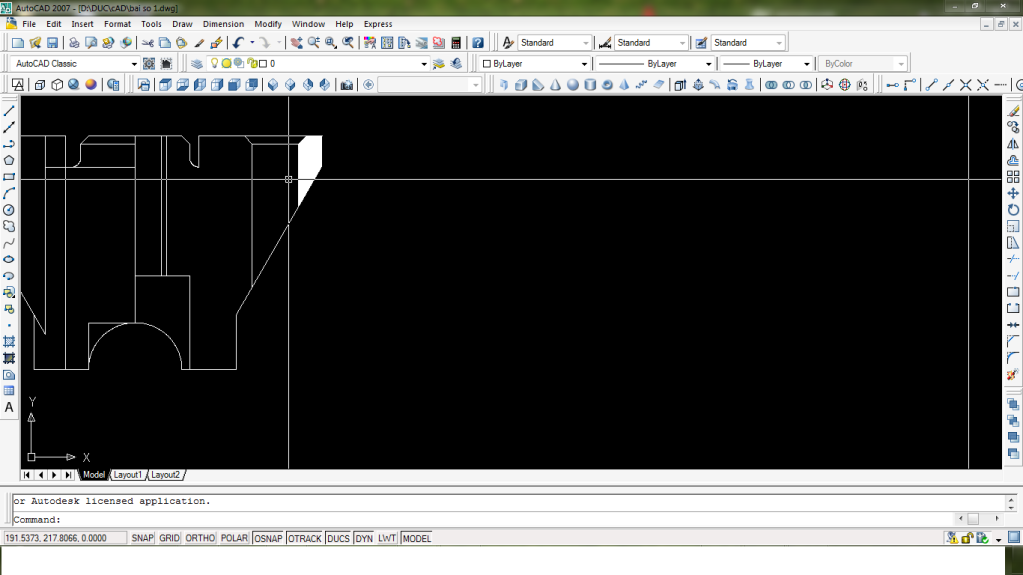Click the MODEL button in status bar
Viewport: 1023px width, 575px height.
[x=416, y=538]
